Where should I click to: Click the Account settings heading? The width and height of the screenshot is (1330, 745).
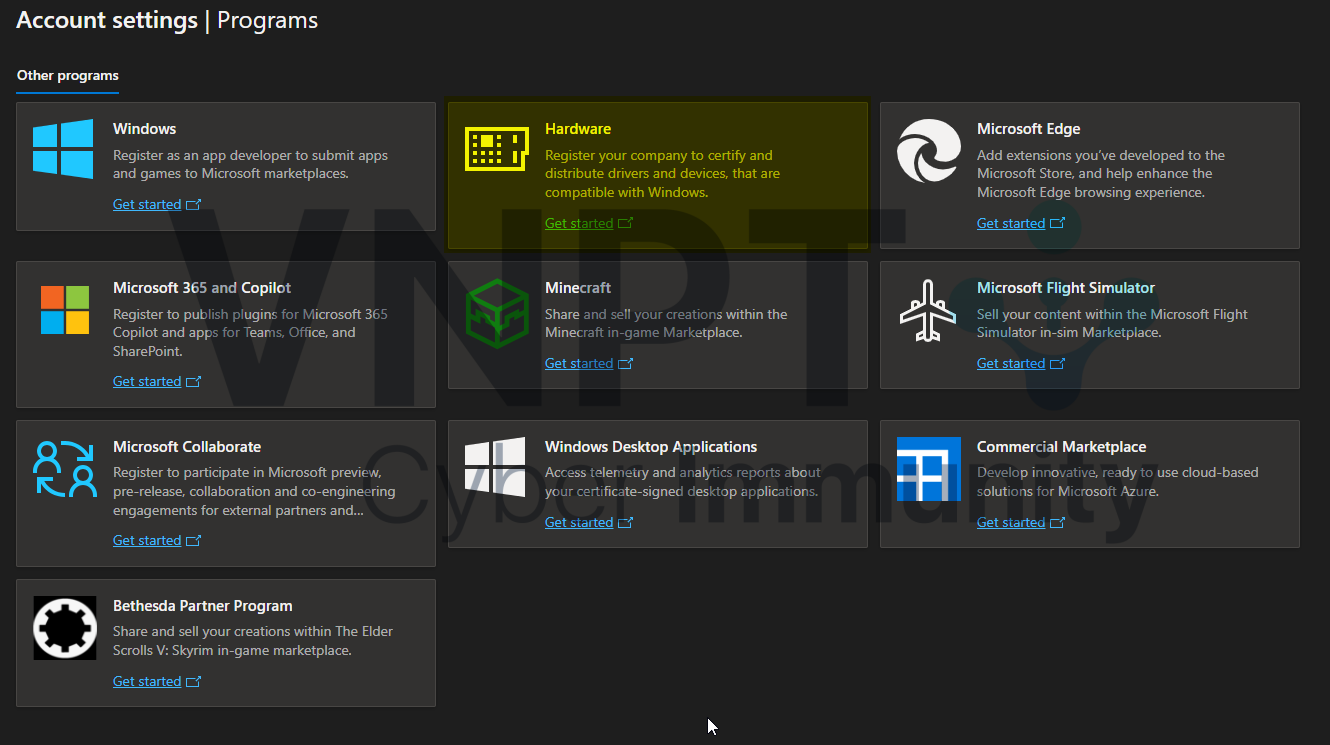point(107,20)
